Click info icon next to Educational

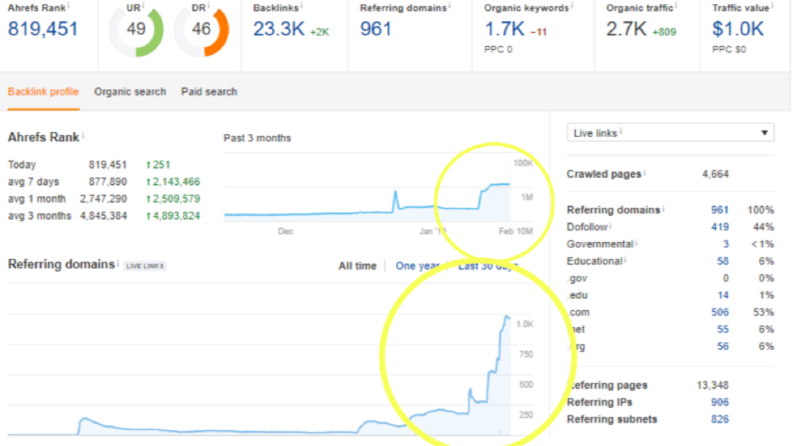pyautogui.click(x=625, y=260)
